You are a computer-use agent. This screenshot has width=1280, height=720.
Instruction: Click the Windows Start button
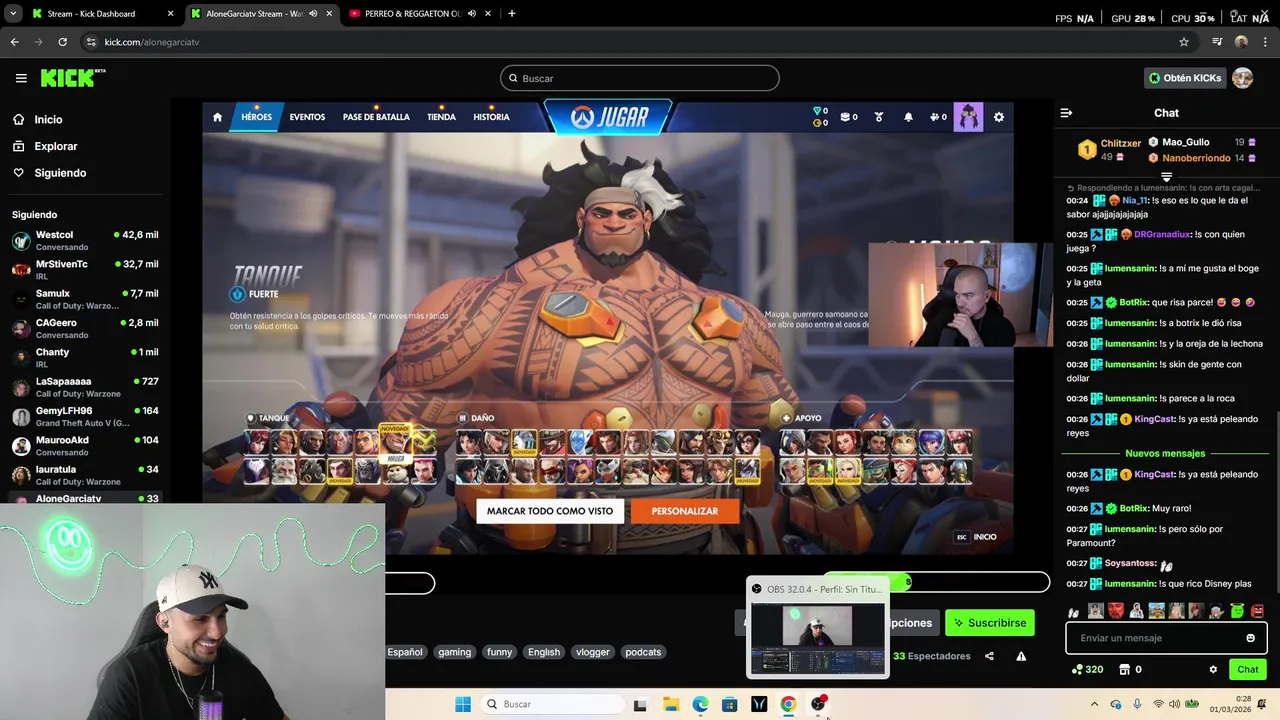(463, 704)
